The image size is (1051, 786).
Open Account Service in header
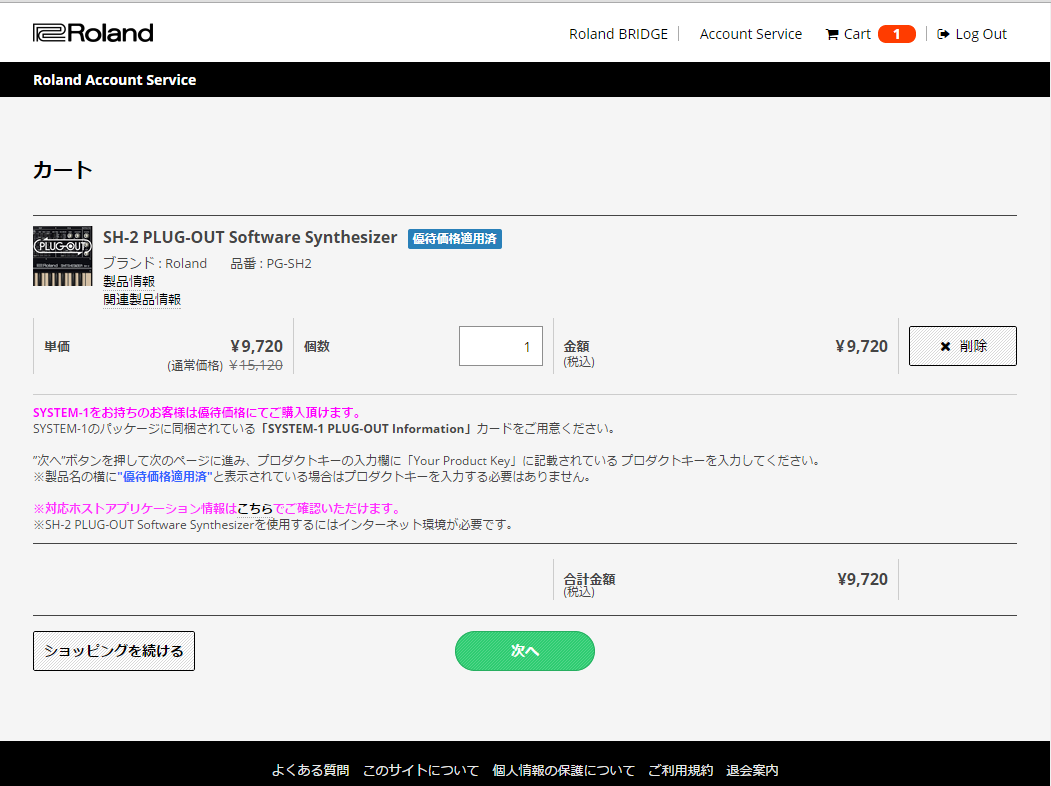click(x=750, y=34)
